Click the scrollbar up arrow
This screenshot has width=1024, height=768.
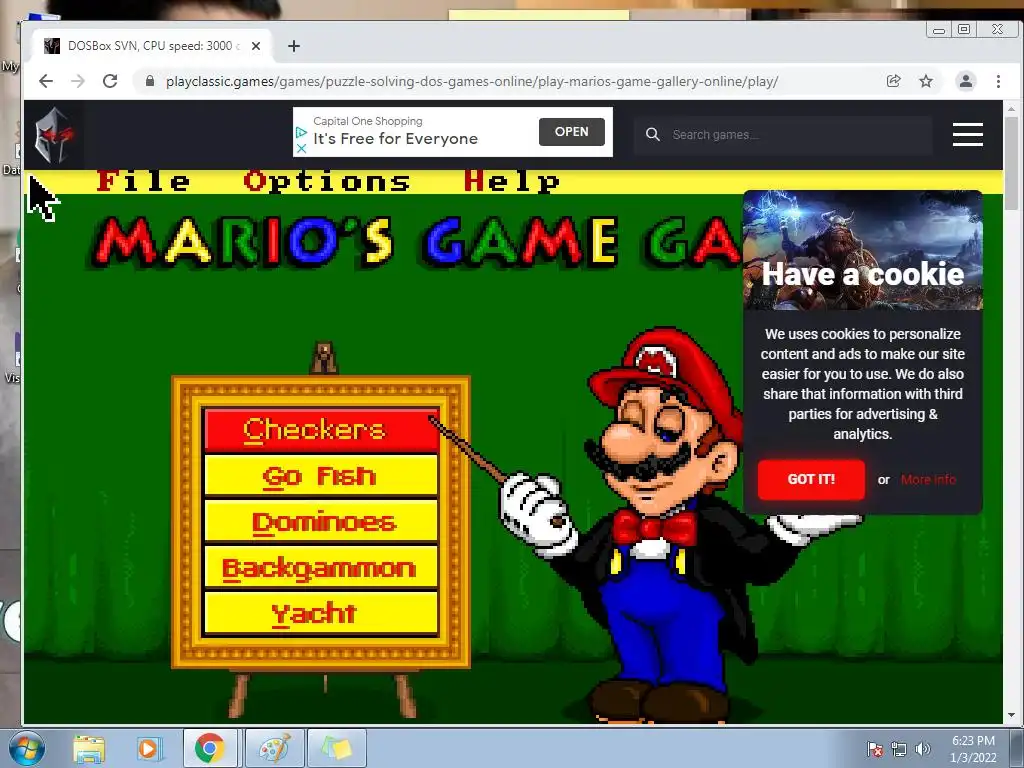point(1011,108)
